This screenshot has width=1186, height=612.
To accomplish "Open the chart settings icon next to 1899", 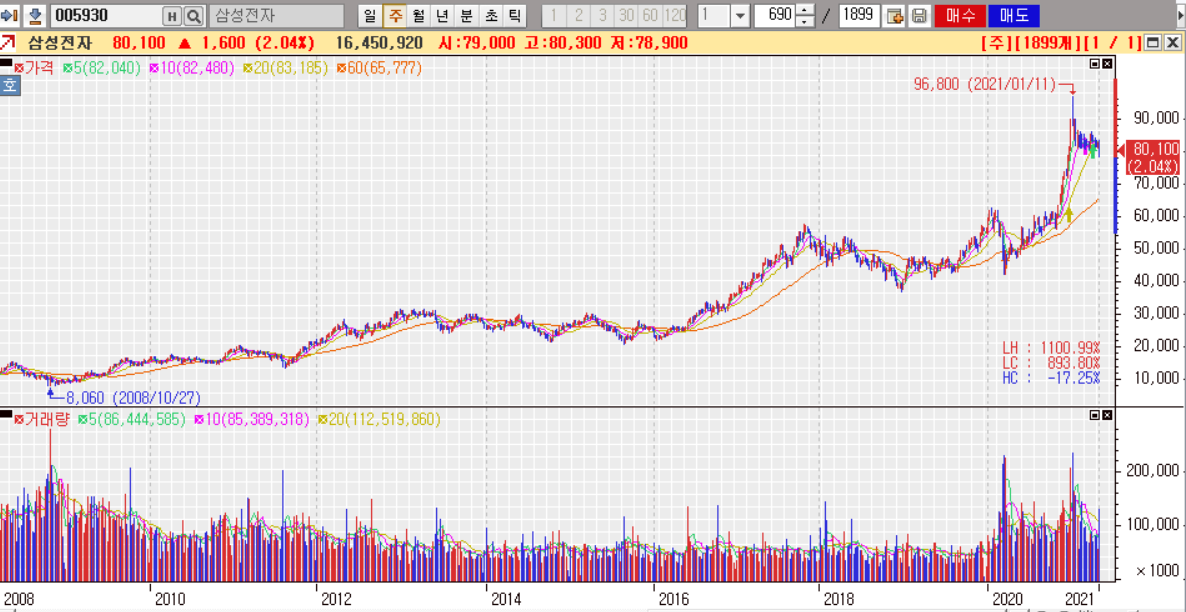I will pos(896,15).
